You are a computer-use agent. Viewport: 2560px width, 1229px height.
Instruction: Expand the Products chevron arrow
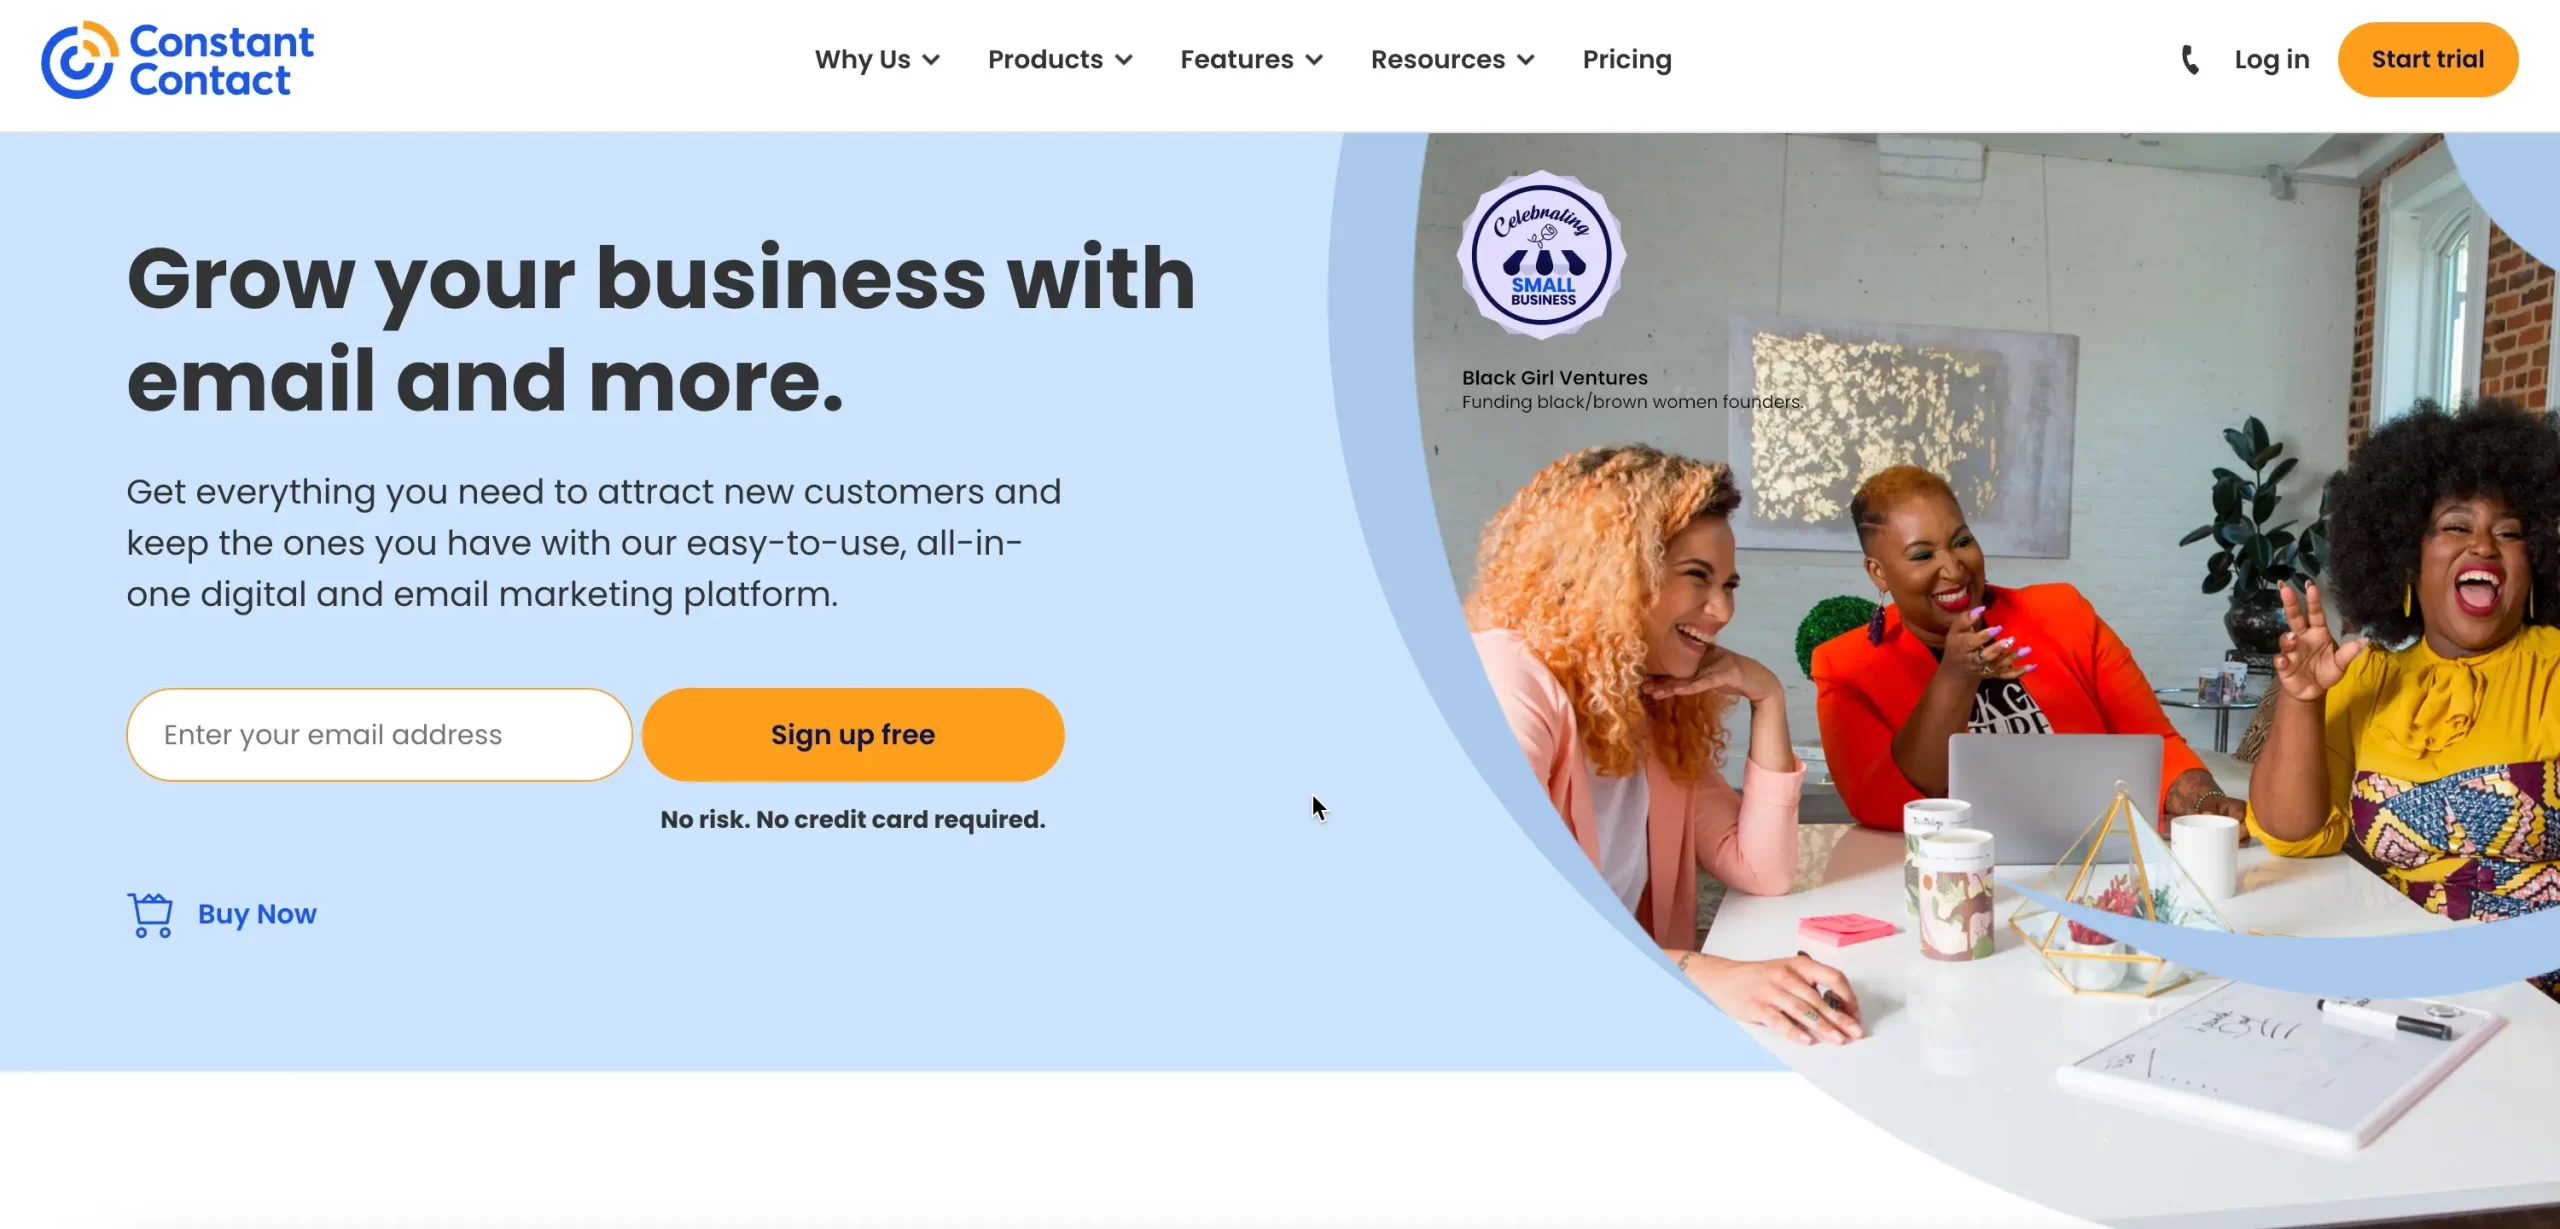coord(1124,60)
